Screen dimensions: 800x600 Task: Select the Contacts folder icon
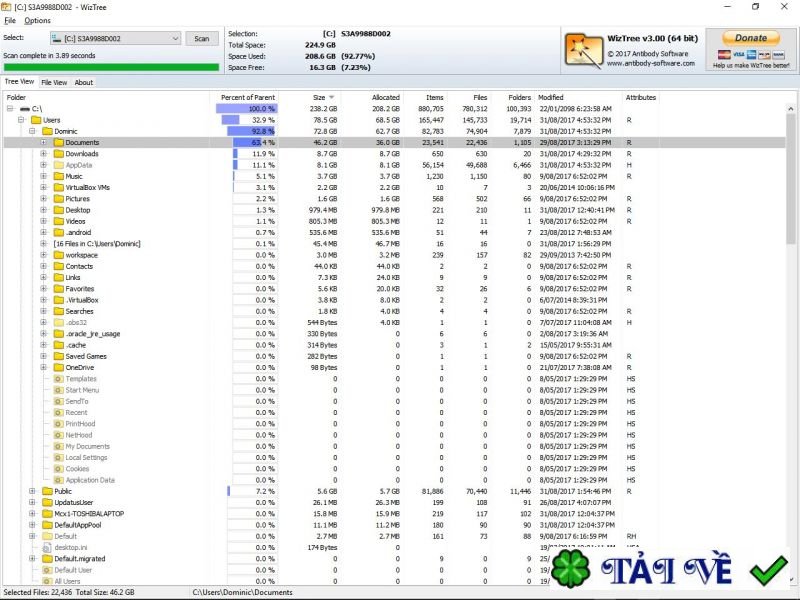coord(58,266)
